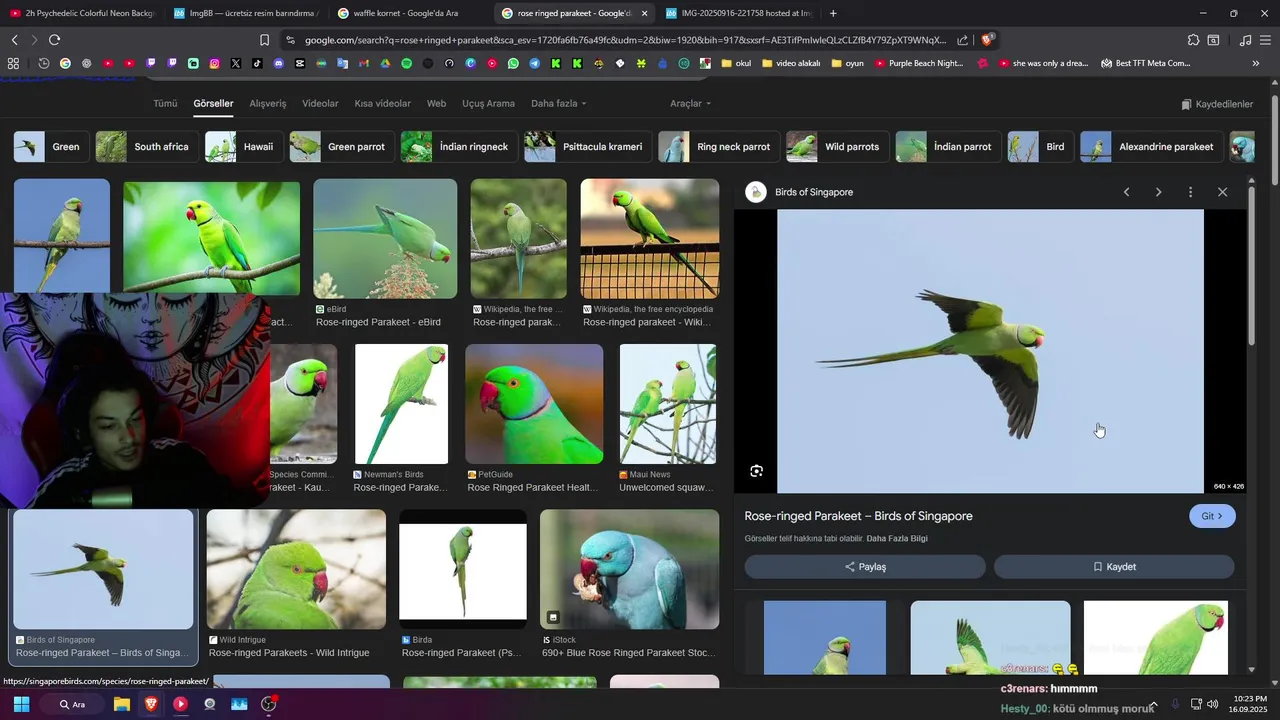Open the extensions puzzle icon
This screenshot has height=720, width=1280.
[1193, 40]
